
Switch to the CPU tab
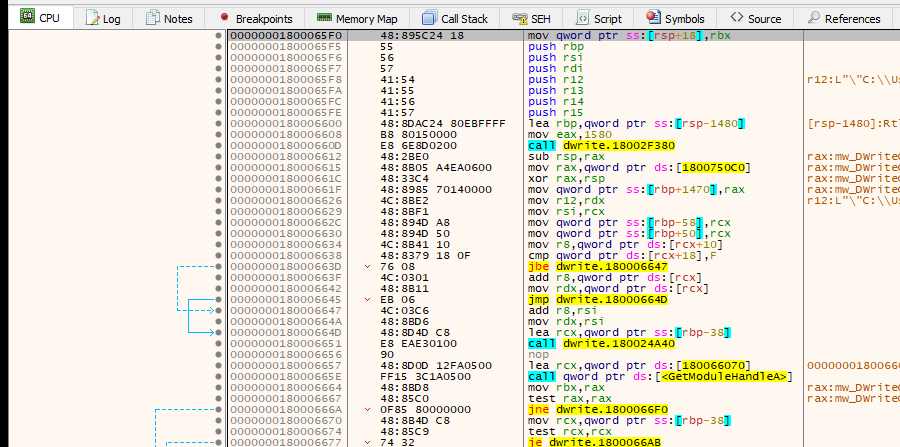click(39, 18)
